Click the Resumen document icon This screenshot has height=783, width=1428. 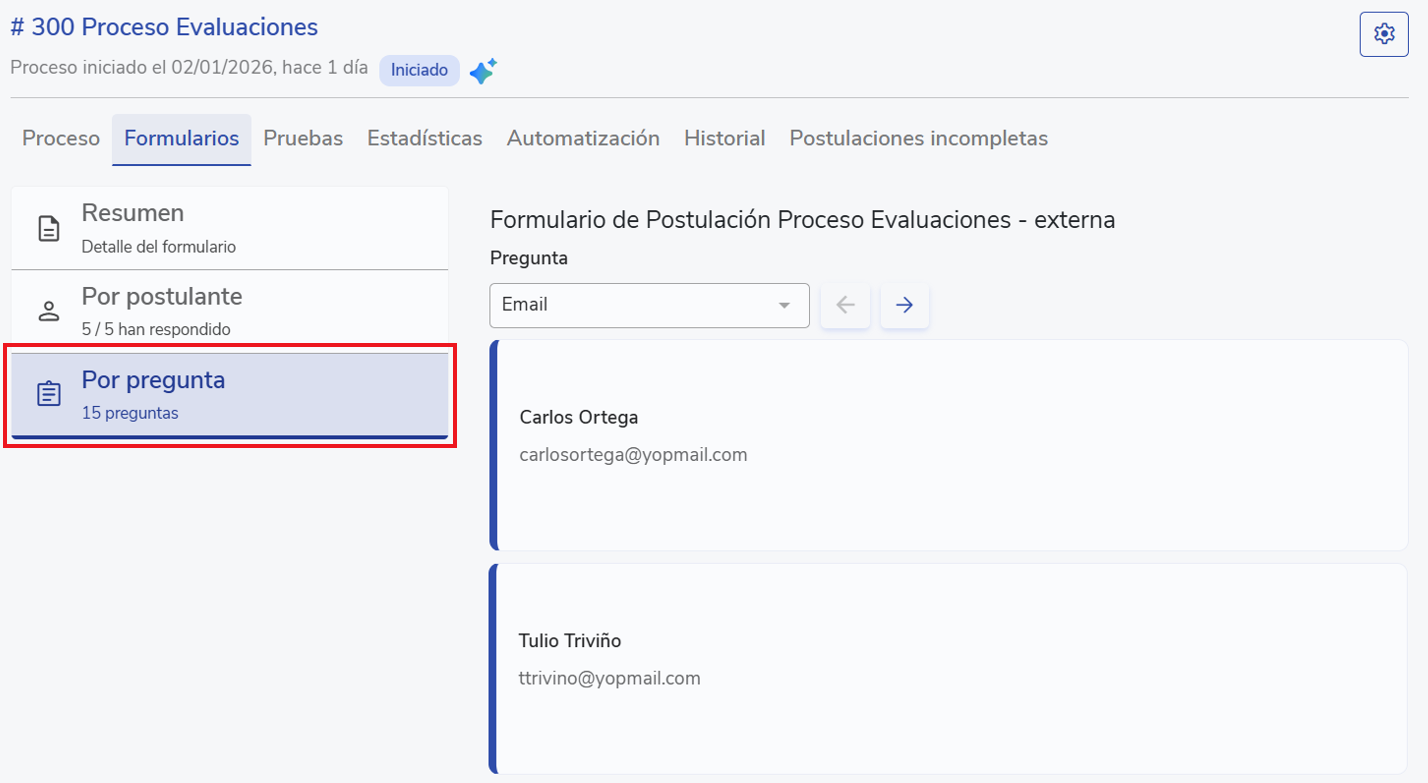48,228
